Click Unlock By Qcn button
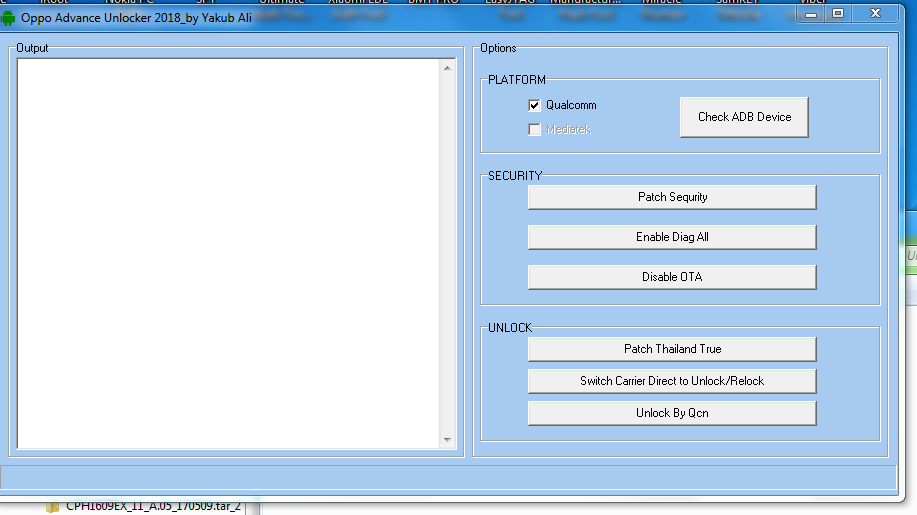The width and height of the screenshot is (917, 515). [672, 413]
